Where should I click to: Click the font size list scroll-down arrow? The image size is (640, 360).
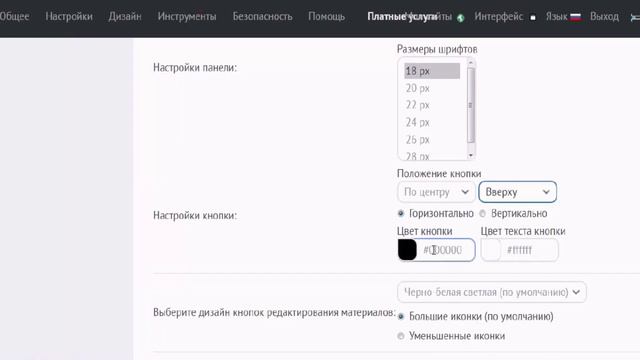(471, 156)
